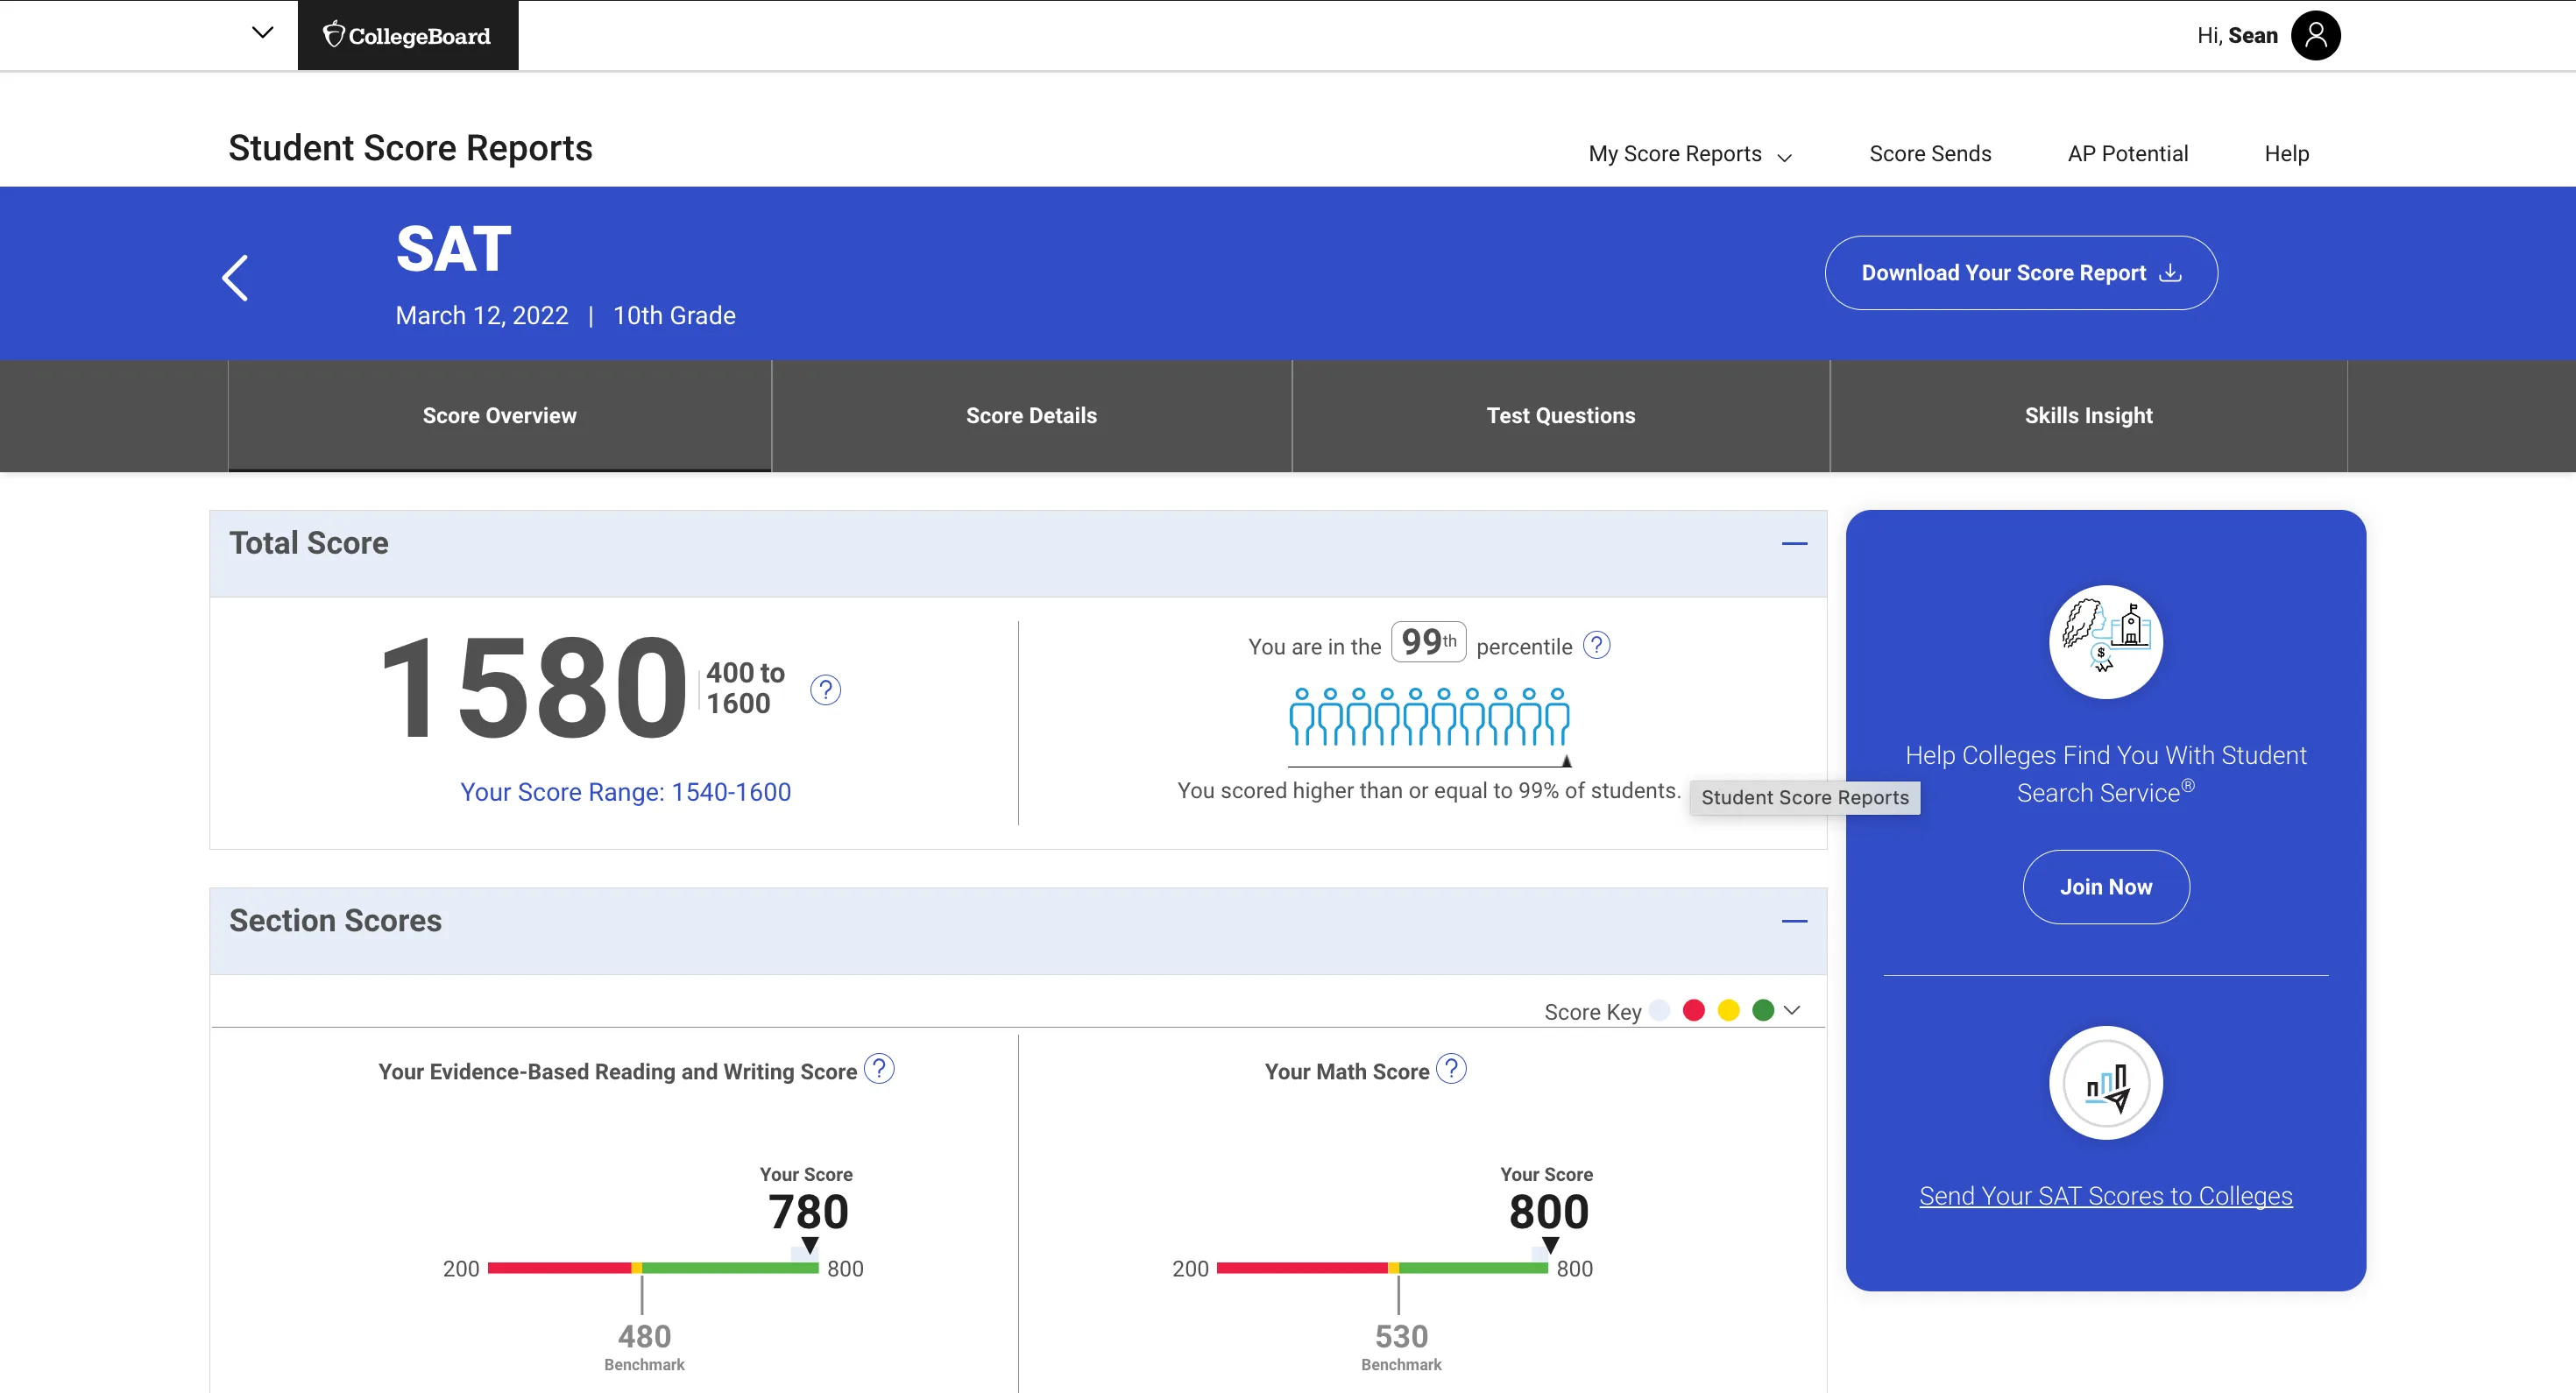
Task: Open the Test Questions tab
Action: (x=1560, y=416)
